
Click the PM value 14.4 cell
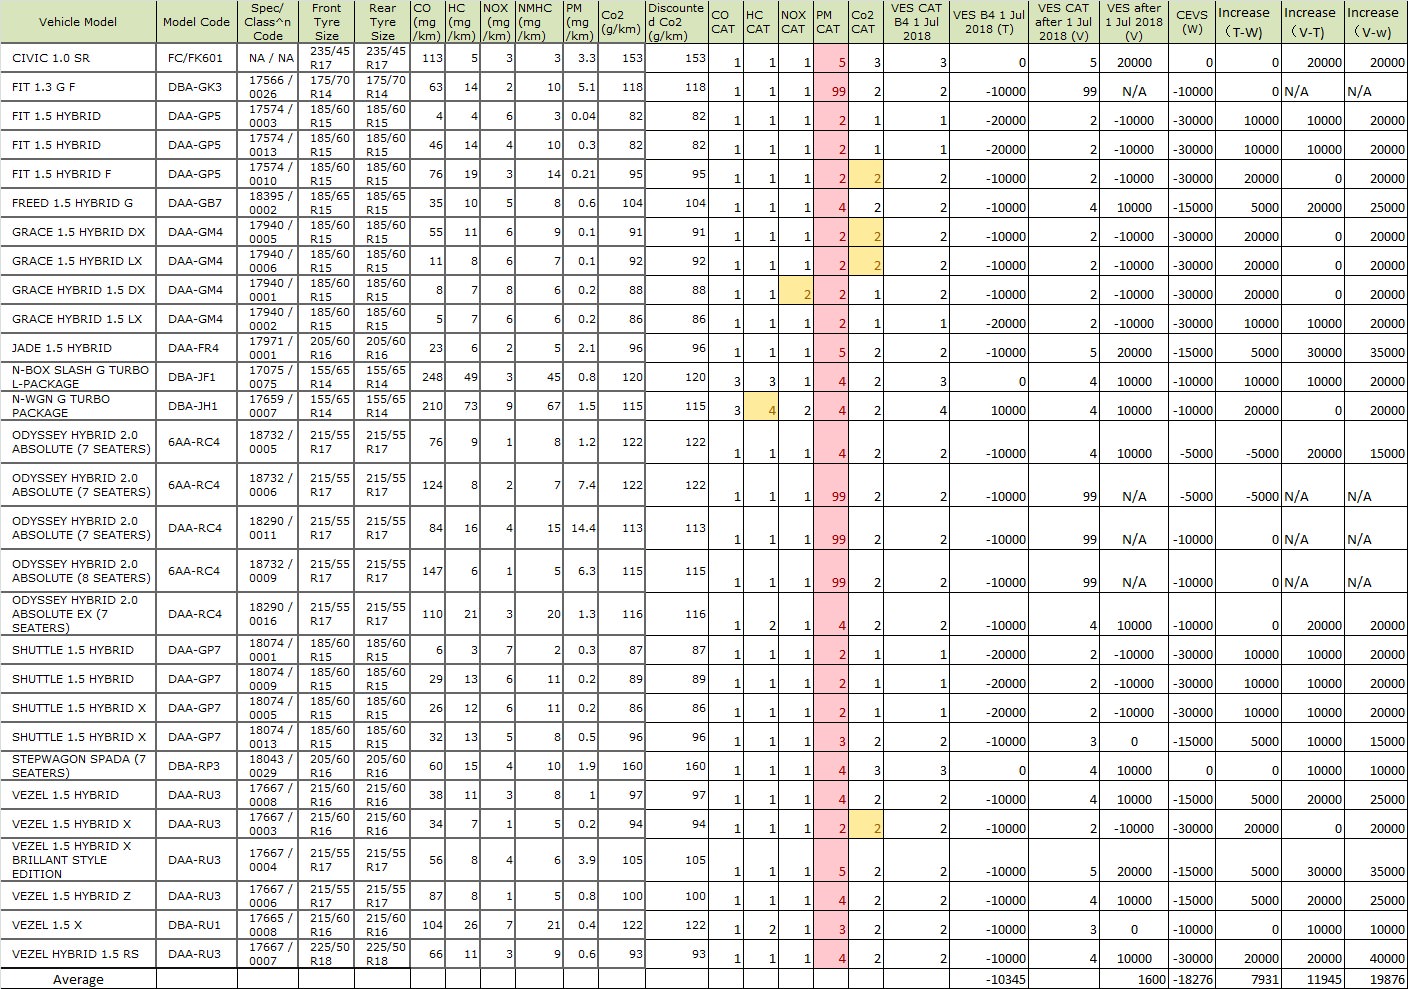pos(582,528)
